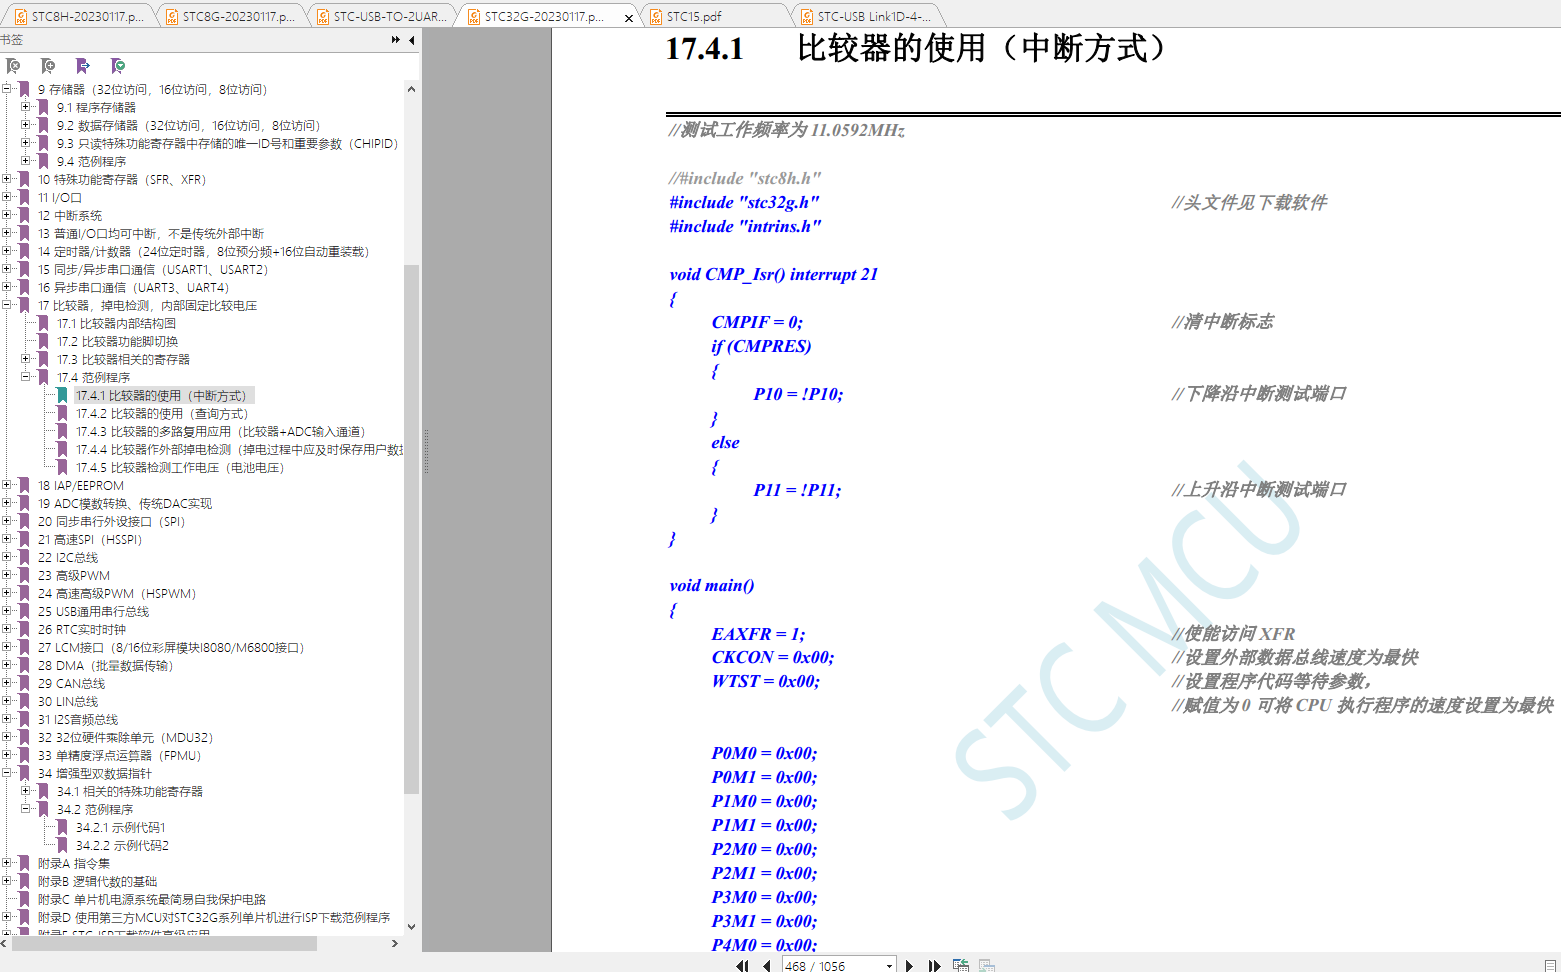The height and width of the screenshot is (972, 1561).
Task: Open bookmark 19 ADC模数转换
Action: (x=125, y=503)
